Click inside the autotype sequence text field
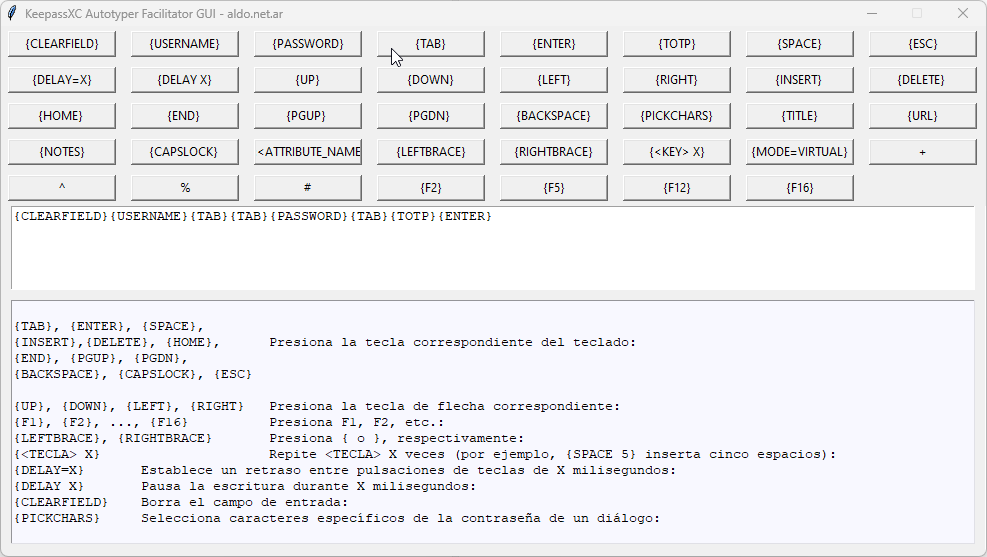 coord(493,248)
